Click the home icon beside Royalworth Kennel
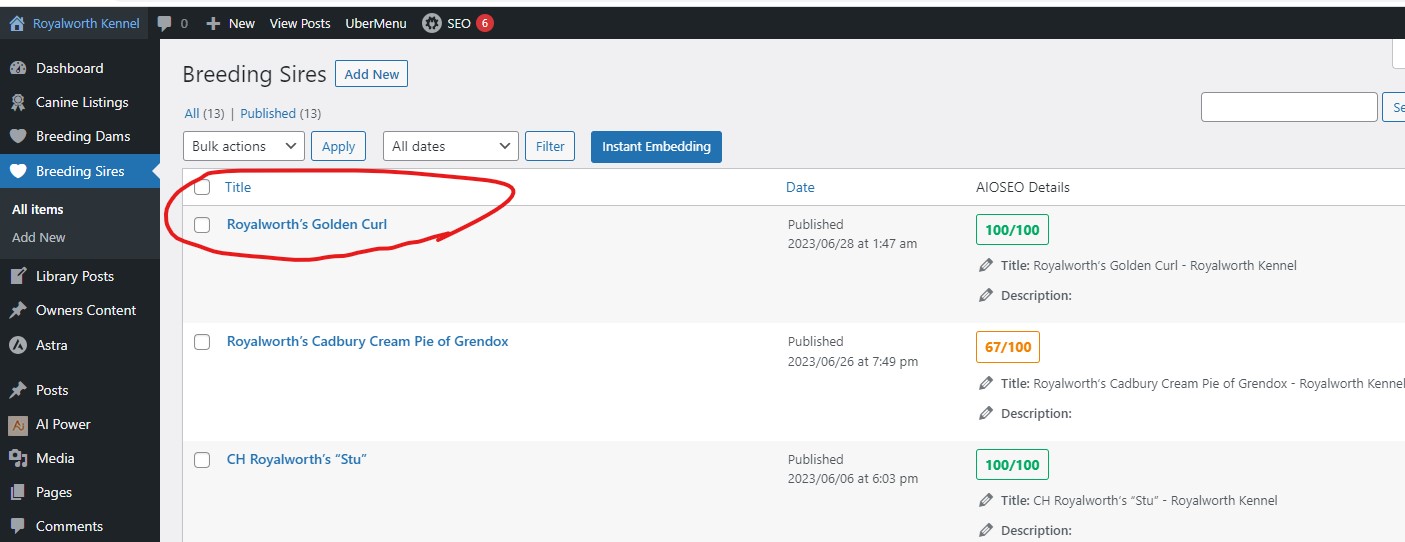The height and width of the screenshot is (542, 1405). coord(17,23)
